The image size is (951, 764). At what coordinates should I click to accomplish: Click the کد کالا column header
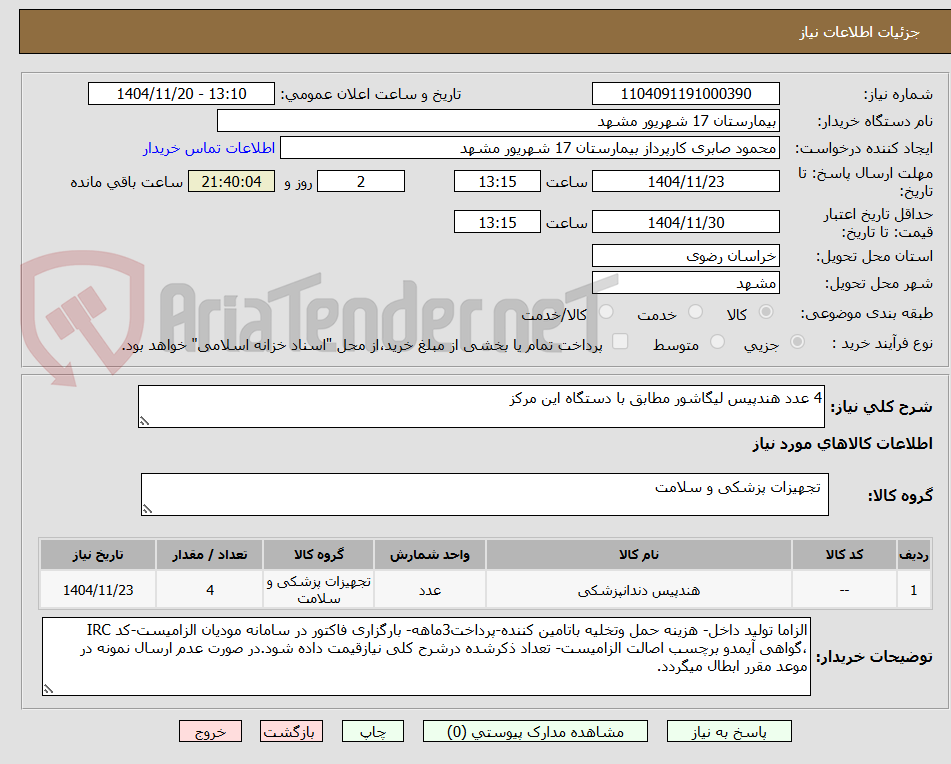click(x=844, y=555)
